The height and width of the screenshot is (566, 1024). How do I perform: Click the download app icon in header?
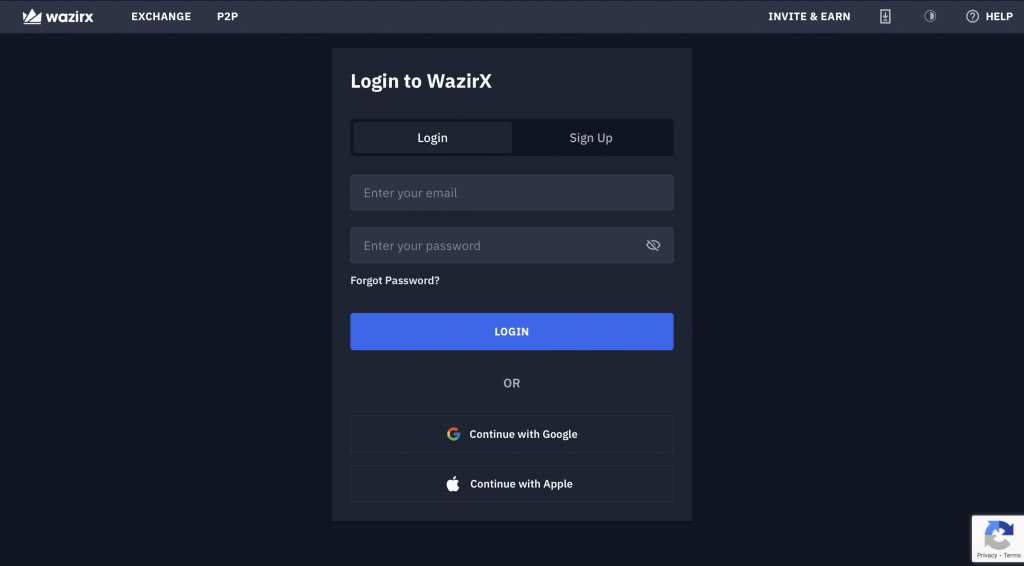(885, 16)
